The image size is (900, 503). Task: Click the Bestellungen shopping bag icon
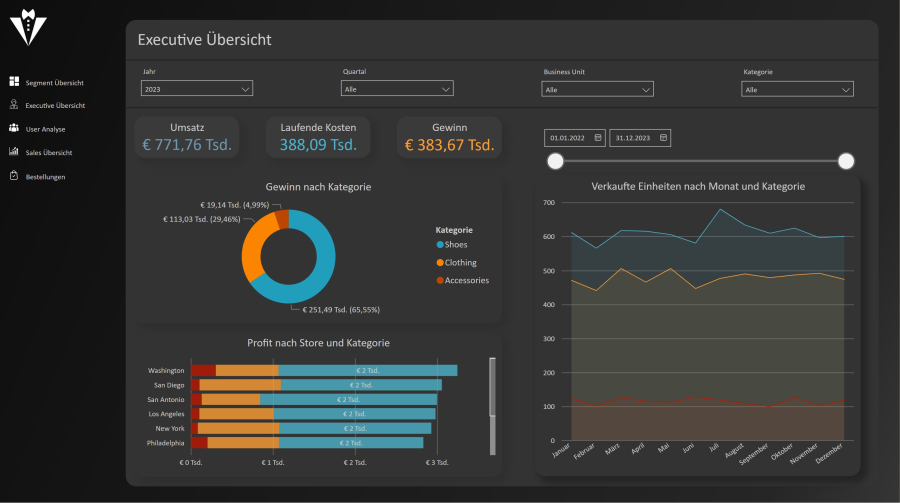click(x=14, y=177)
